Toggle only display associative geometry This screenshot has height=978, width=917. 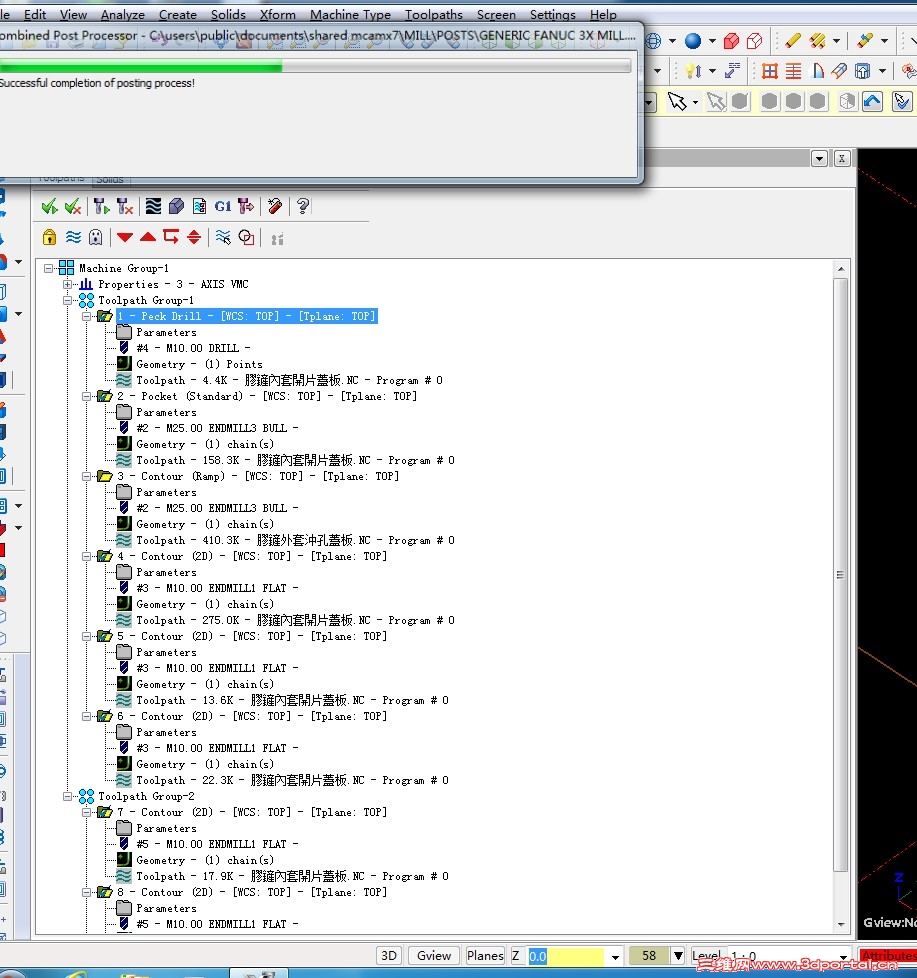coord(246,238)
